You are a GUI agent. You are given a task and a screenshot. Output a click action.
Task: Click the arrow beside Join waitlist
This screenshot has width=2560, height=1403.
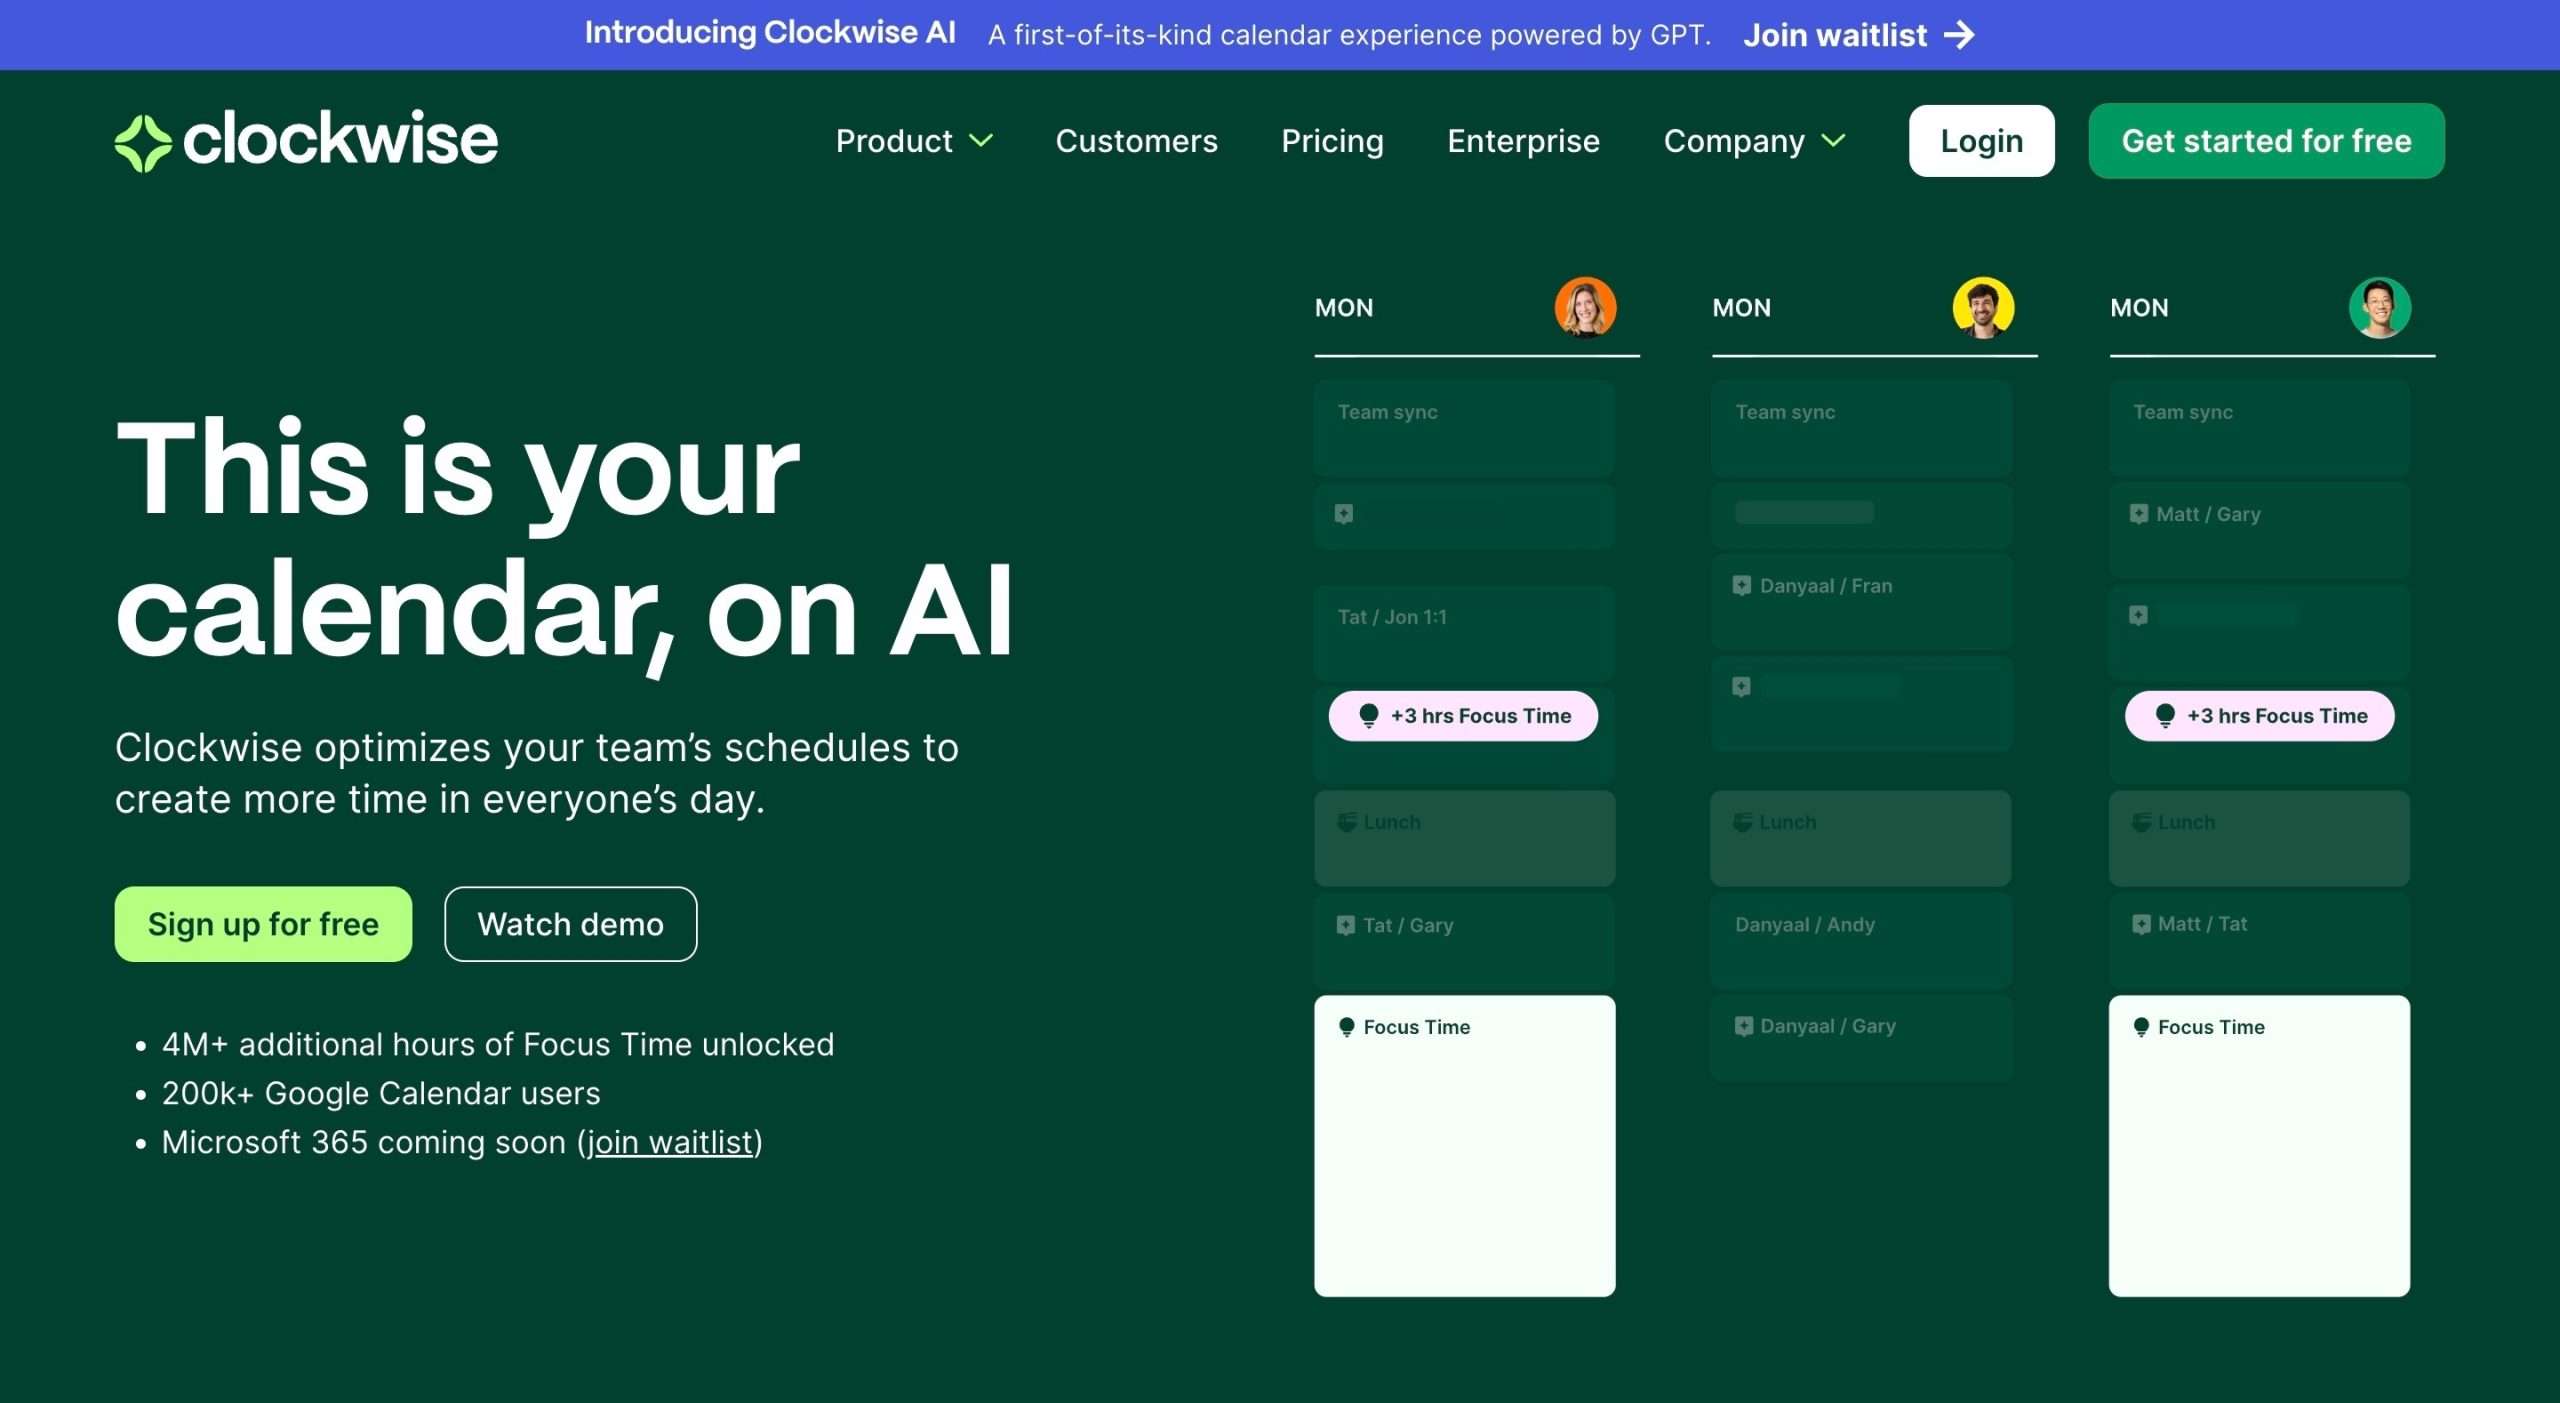[1960, 35]
